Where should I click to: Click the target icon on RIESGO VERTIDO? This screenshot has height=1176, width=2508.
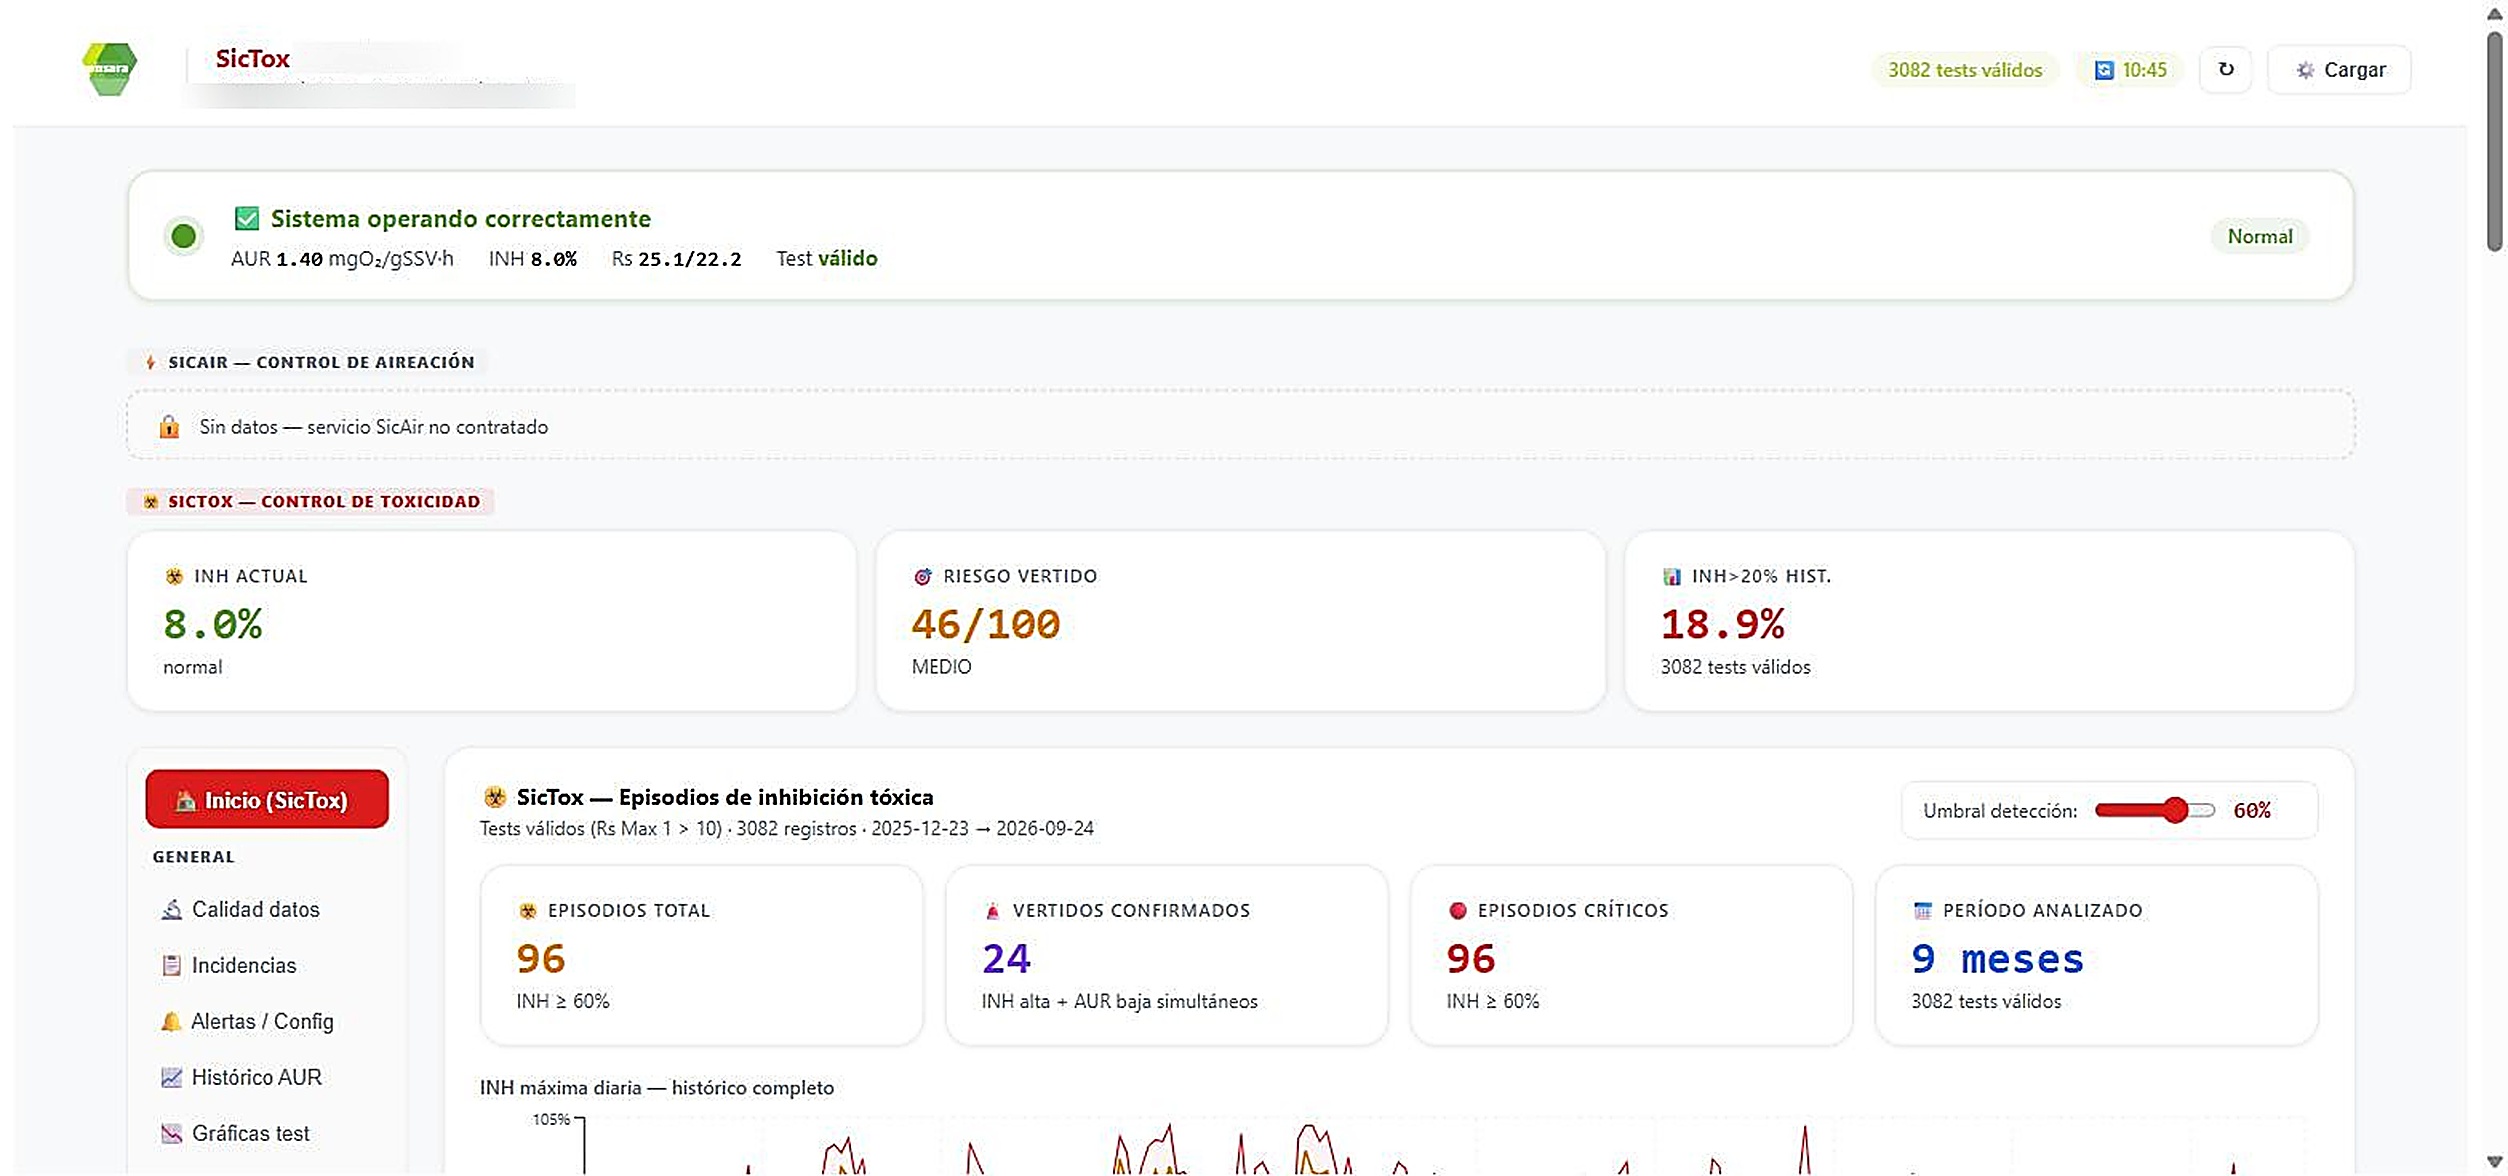922,577
